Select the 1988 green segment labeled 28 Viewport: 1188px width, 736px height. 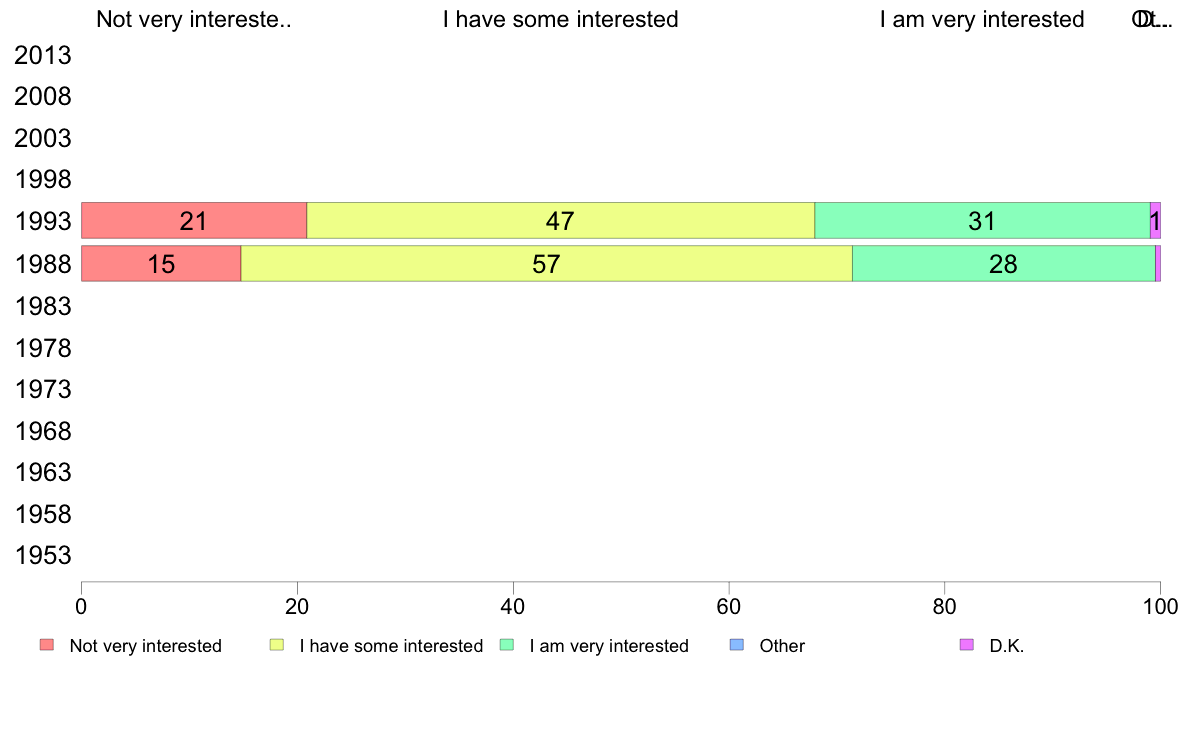[x=1003, y=264]
